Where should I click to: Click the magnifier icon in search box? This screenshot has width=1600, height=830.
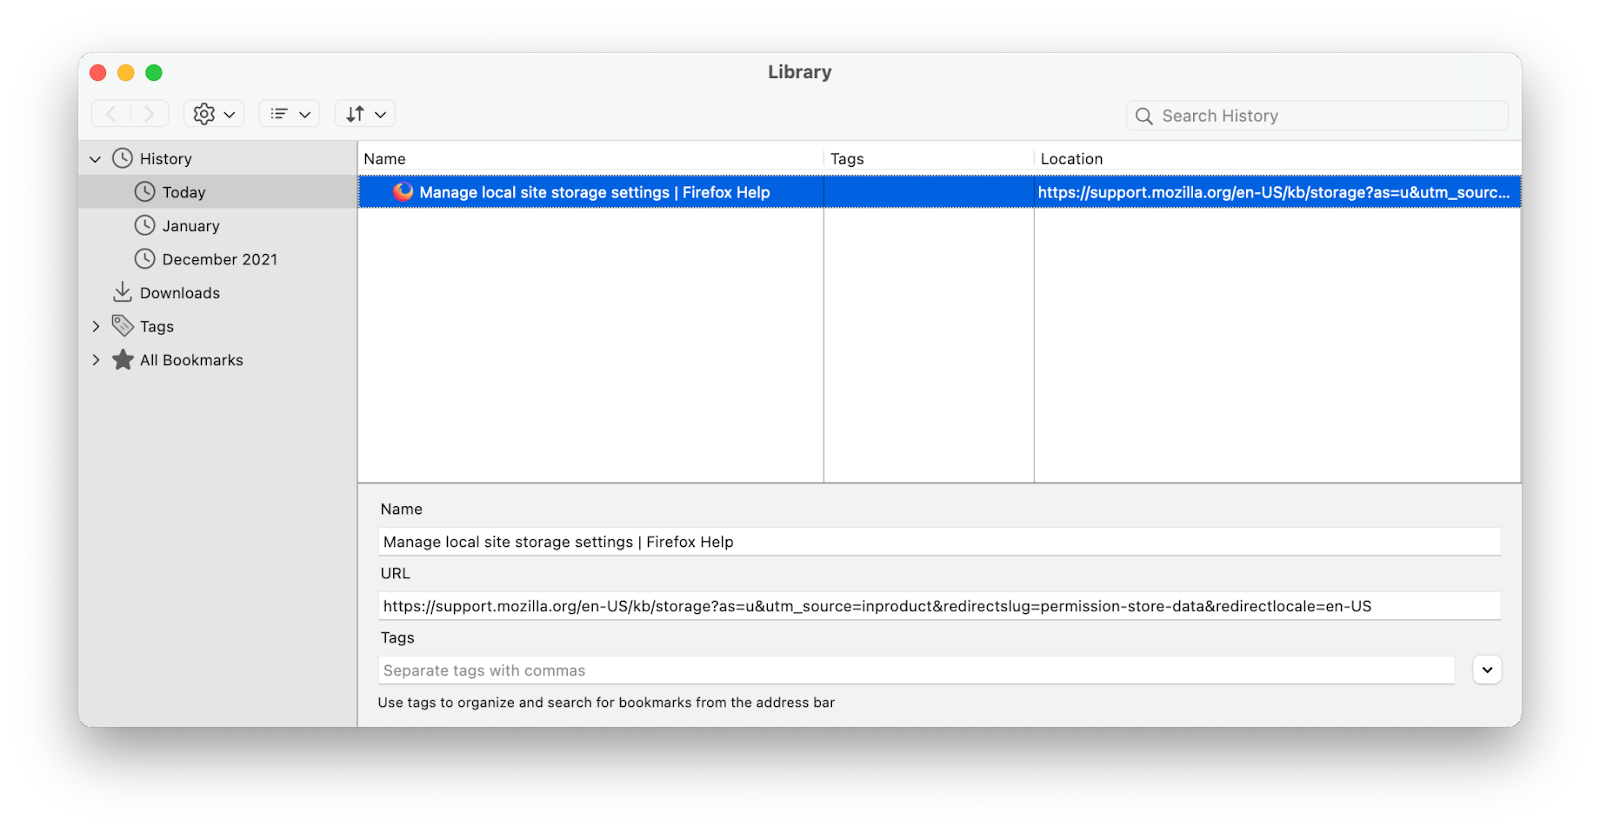tap(1144, 116)
